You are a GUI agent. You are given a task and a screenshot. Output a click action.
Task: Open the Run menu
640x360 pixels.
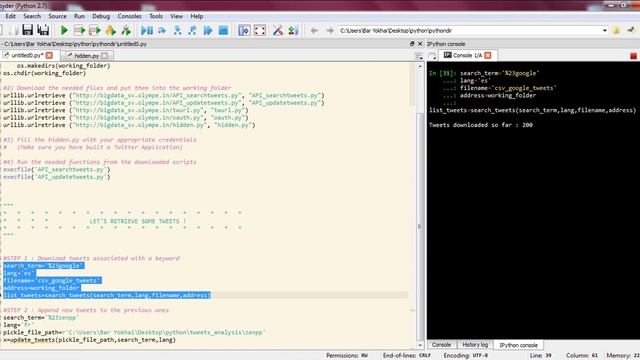click(79, 16)
